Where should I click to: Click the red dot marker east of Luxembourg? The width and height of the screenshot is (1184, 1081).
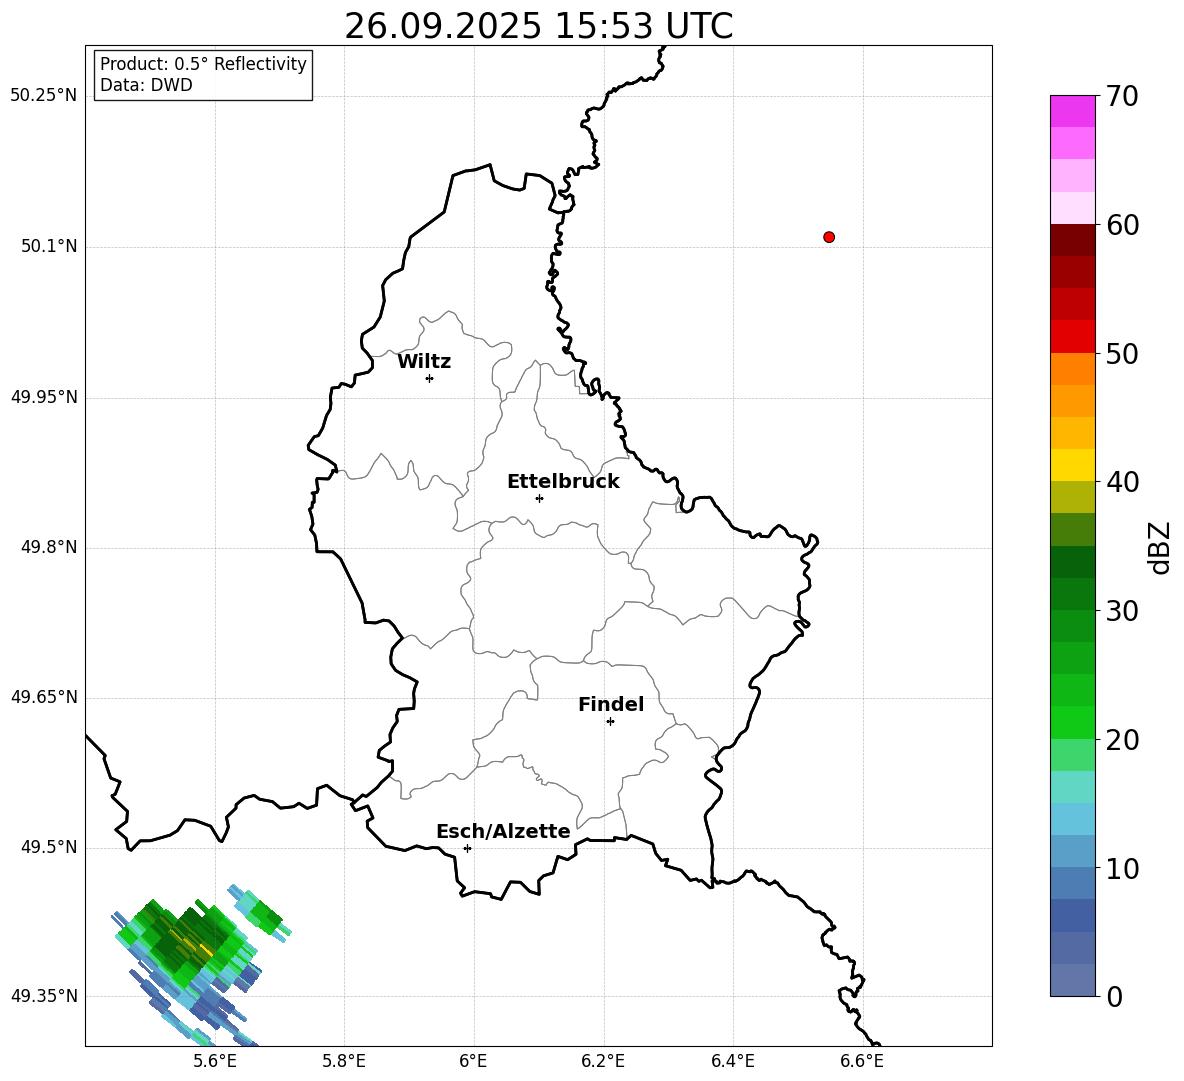pyautogui.click(x=829, y=237)
